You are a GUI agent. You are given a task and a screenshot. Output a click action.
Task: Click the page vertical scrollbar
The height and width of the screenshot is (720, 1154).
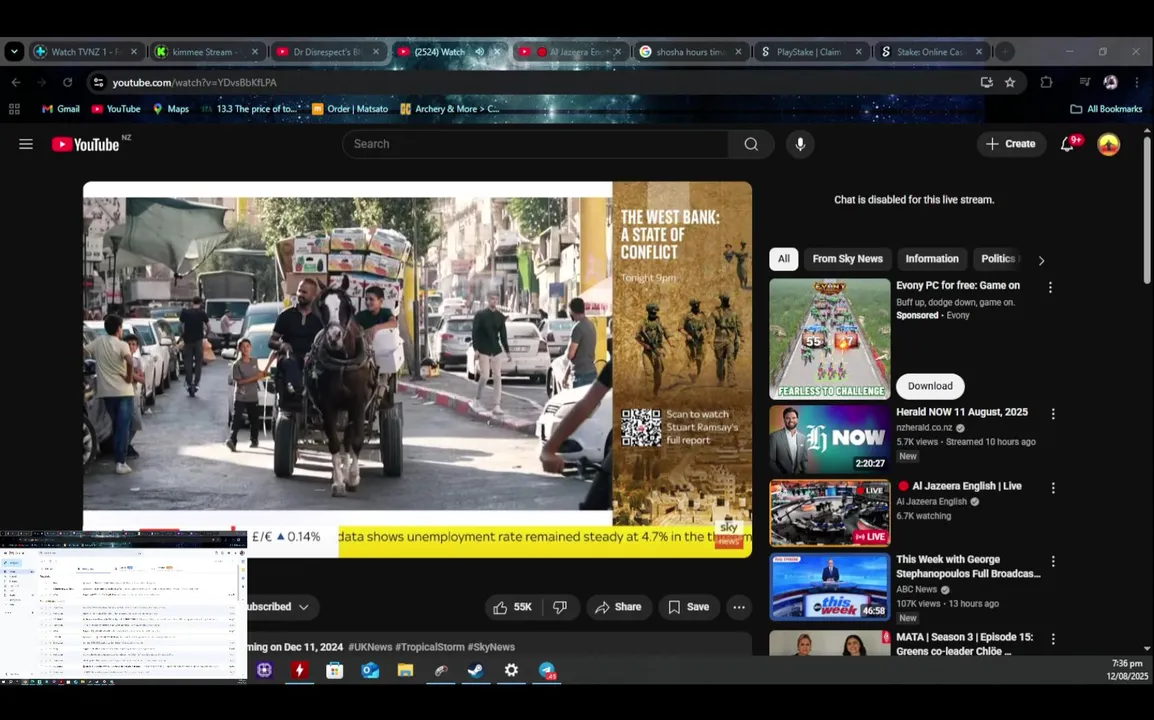point(1147,213)
